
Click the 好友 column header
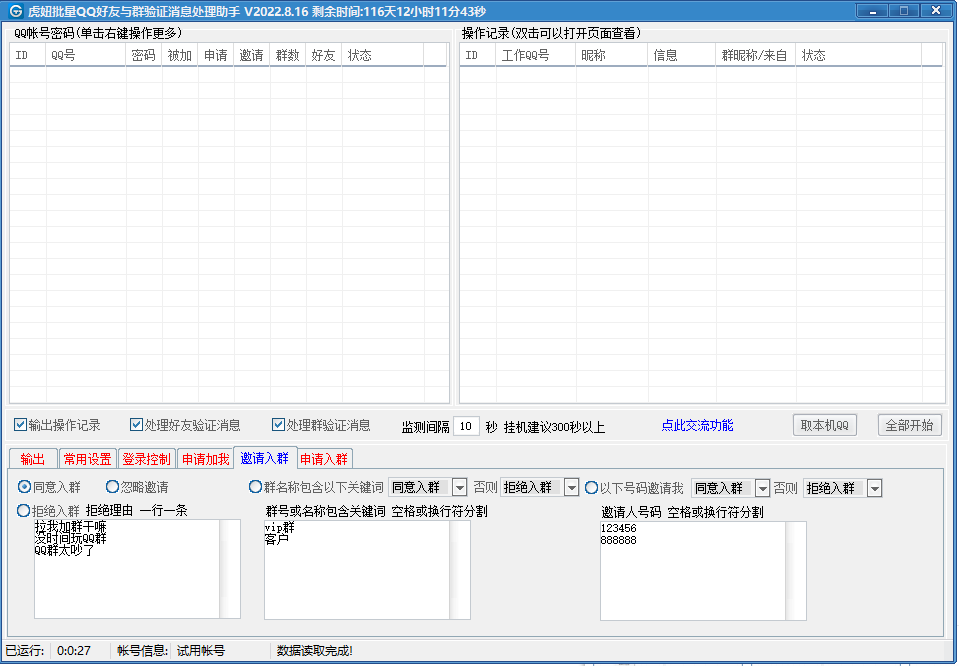coord(324,55)
